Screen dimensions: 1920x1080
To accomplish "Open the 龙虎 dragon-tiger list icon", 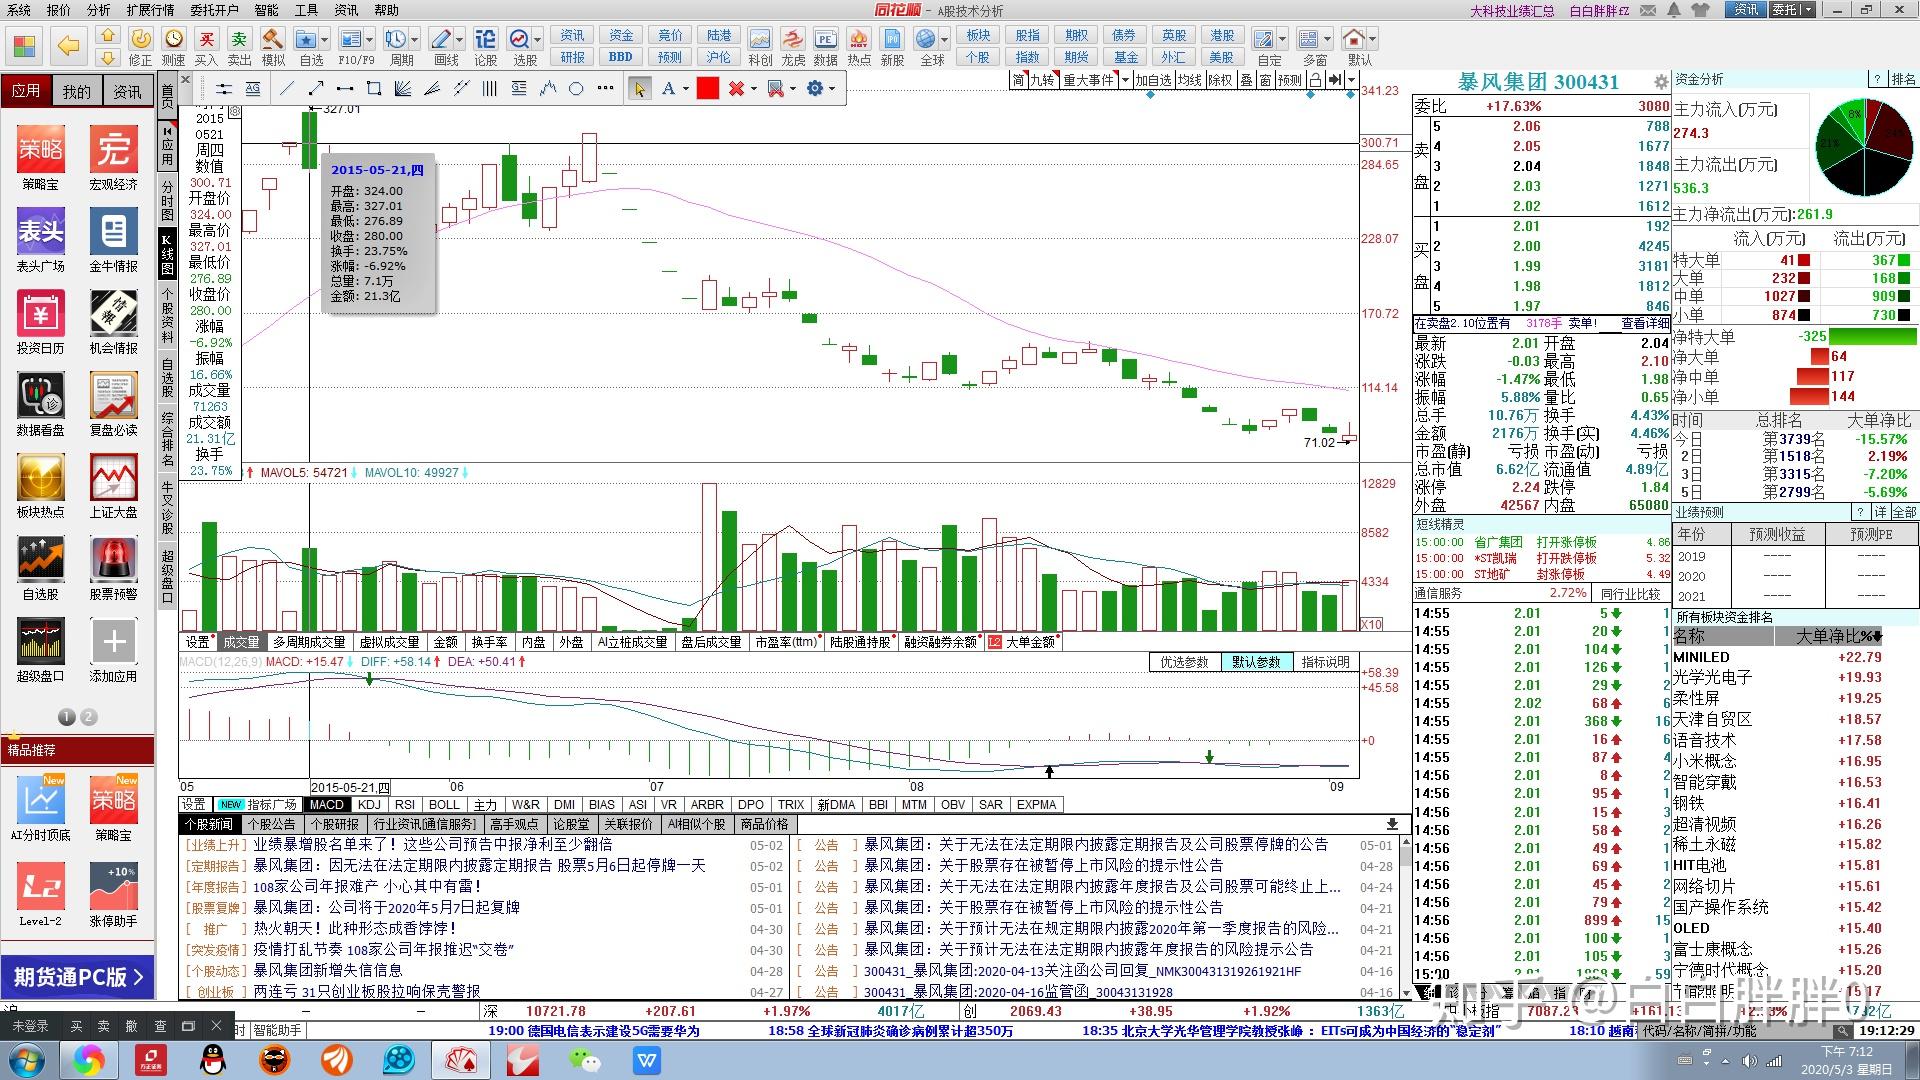I will [792, 46].
